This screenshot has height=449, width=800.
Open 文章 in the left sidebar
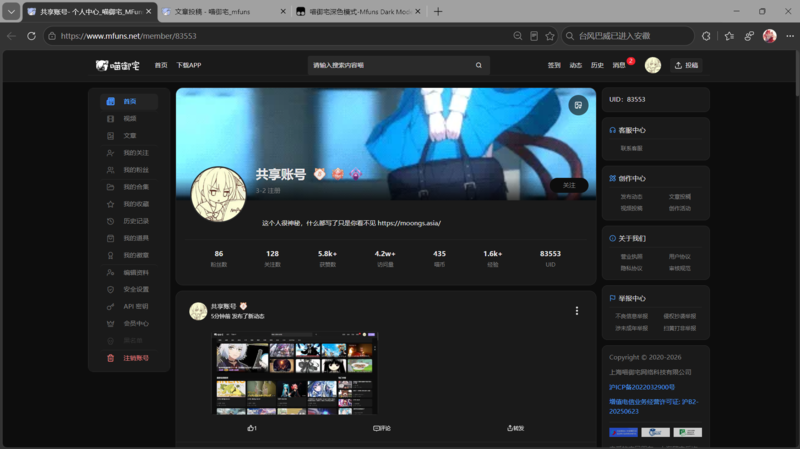click(129, 136)
